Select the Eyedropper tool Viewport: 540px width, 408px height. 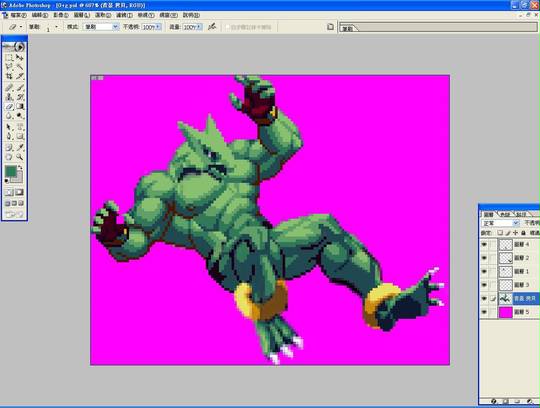pos(20,148)
